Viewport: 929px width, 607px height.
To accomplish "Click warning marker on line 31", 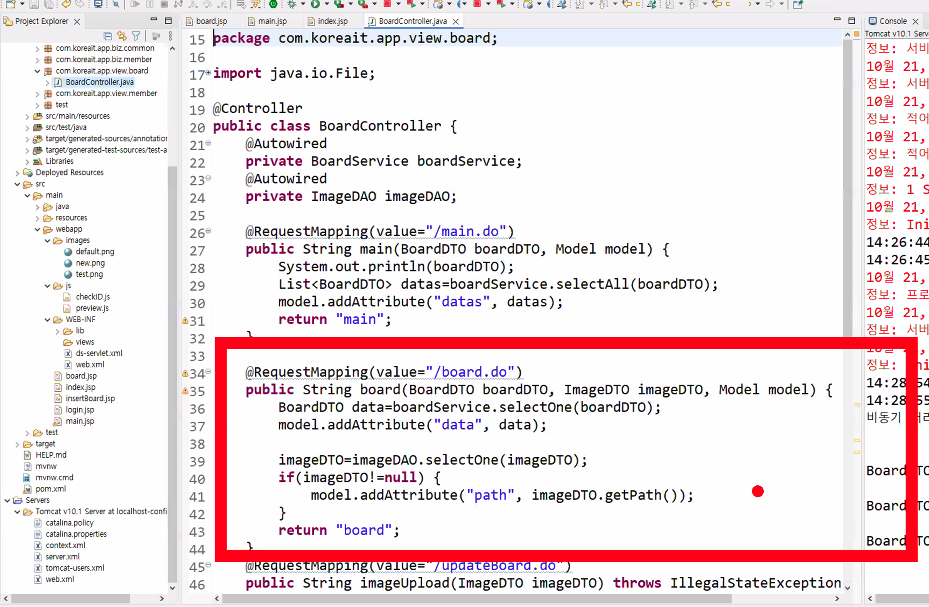I will pyautogui.click(x=185, y=321).
